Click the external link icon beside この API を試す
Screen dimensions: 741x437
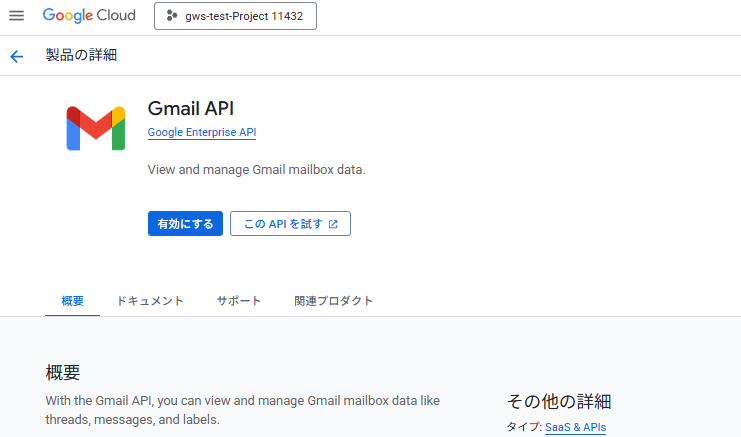(333, 224)
